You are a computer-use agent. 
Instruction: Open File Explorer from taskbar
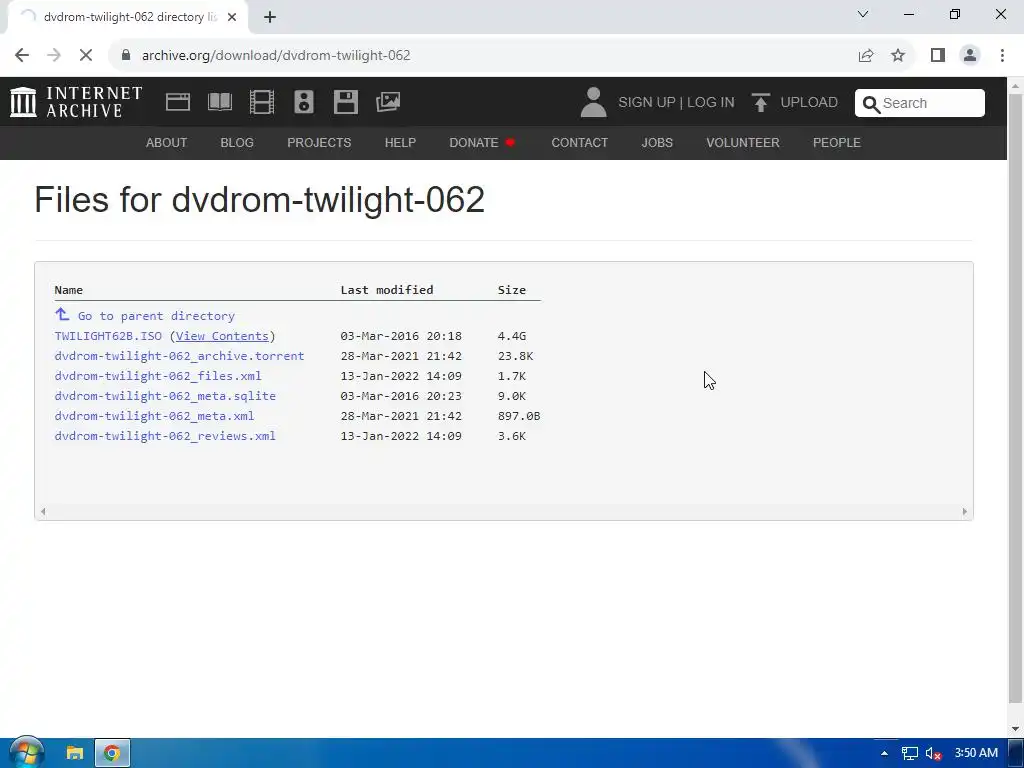pyautogui.click(x=74, y=753)
